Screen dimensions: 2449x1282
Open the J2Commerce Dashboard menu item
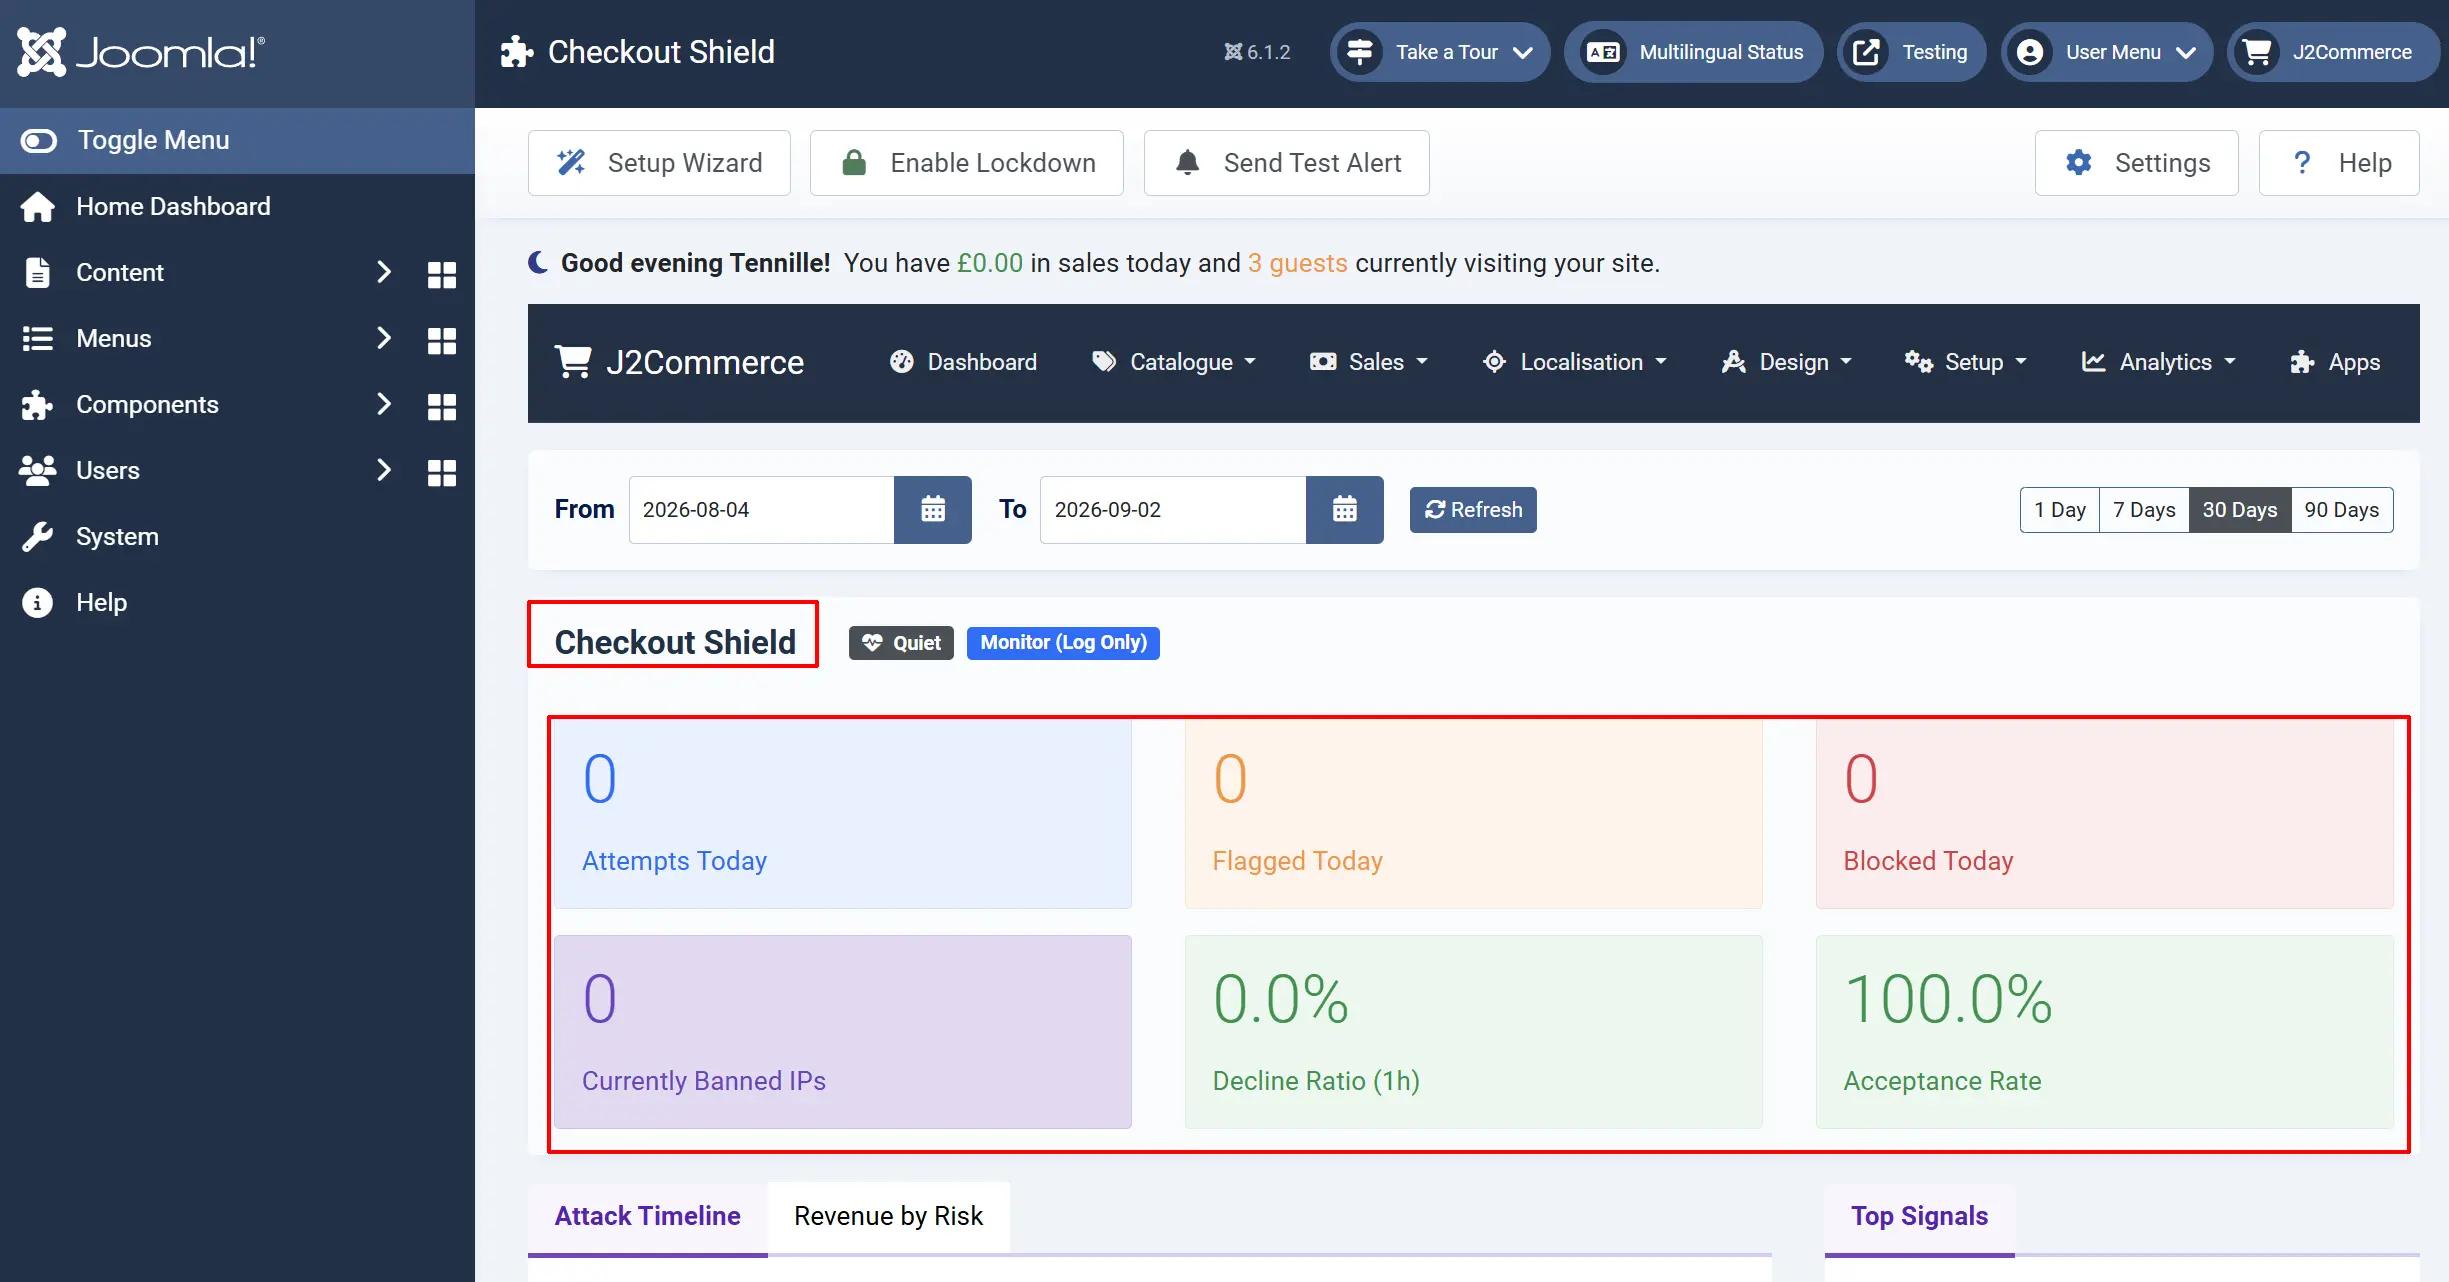(963, 362)
